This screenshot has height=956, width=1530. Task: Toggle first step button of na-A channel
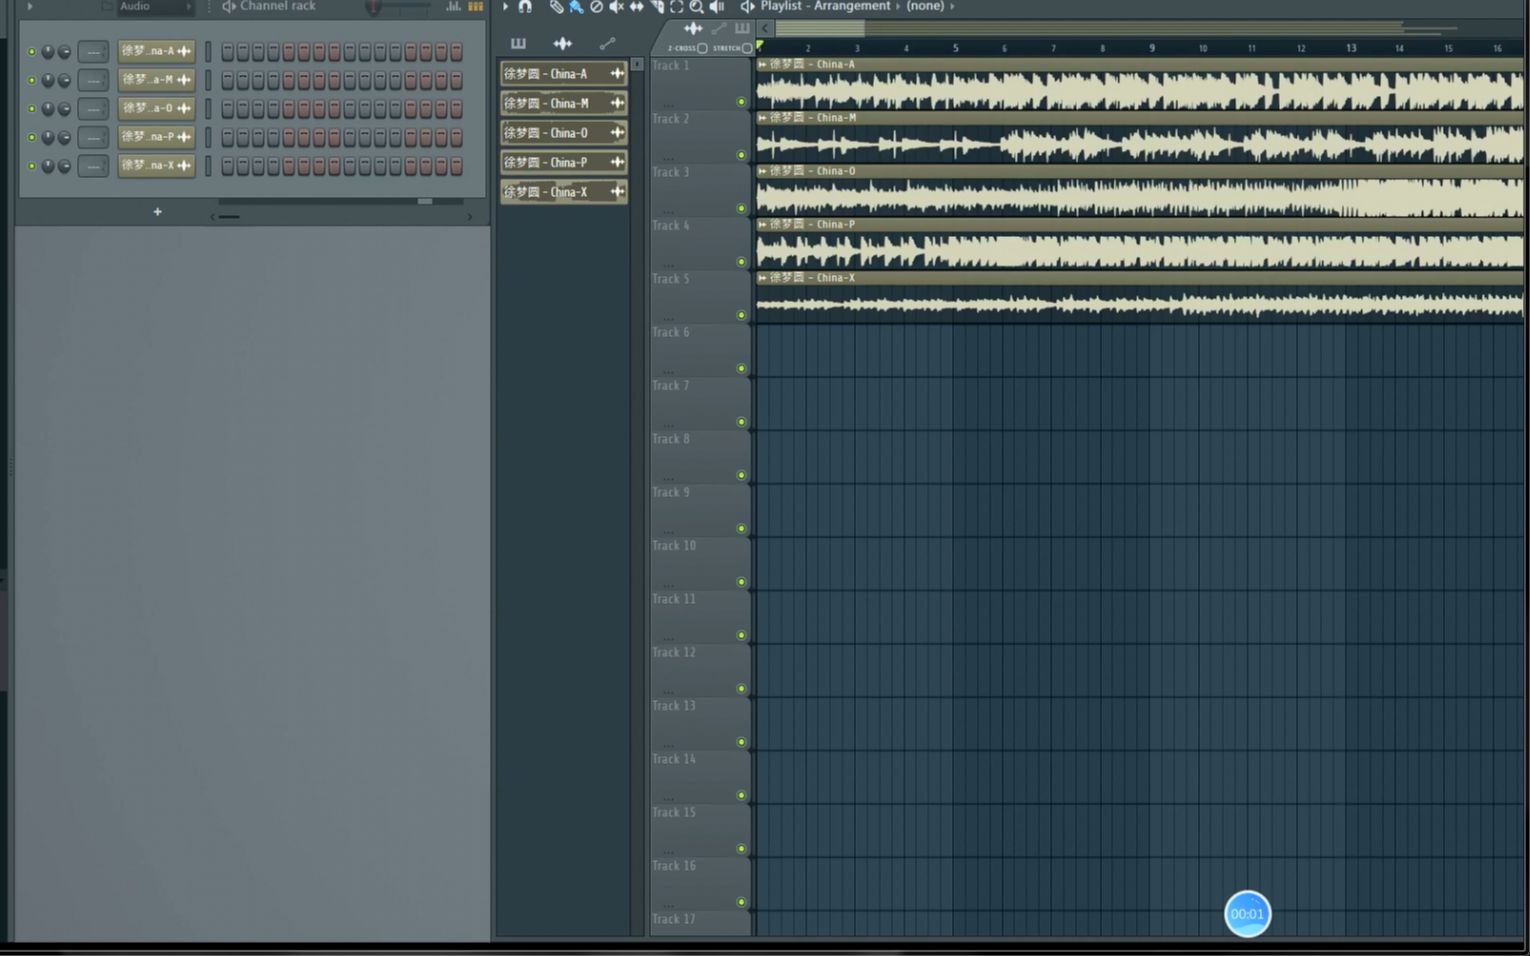227,51
